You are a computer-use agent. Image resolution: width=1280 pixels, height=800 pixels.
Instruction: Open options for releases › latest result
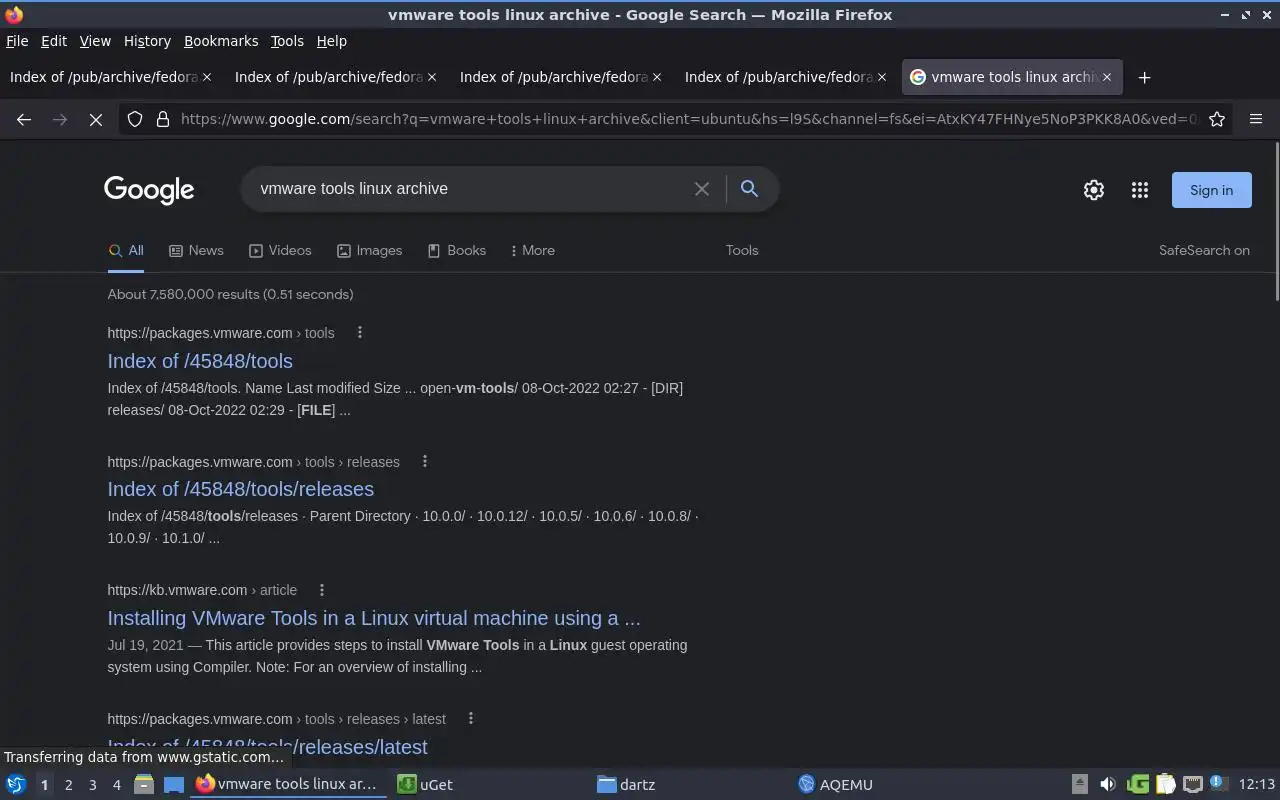[471, 719]
